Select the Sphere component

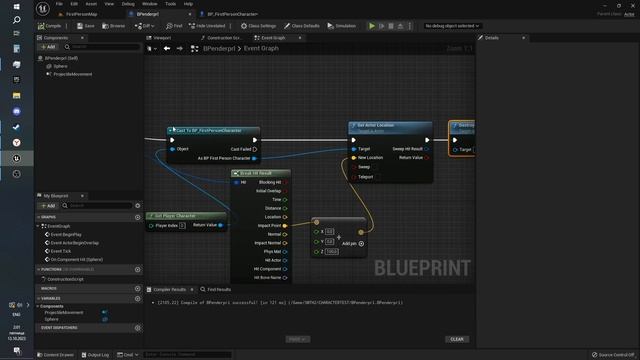60,66
